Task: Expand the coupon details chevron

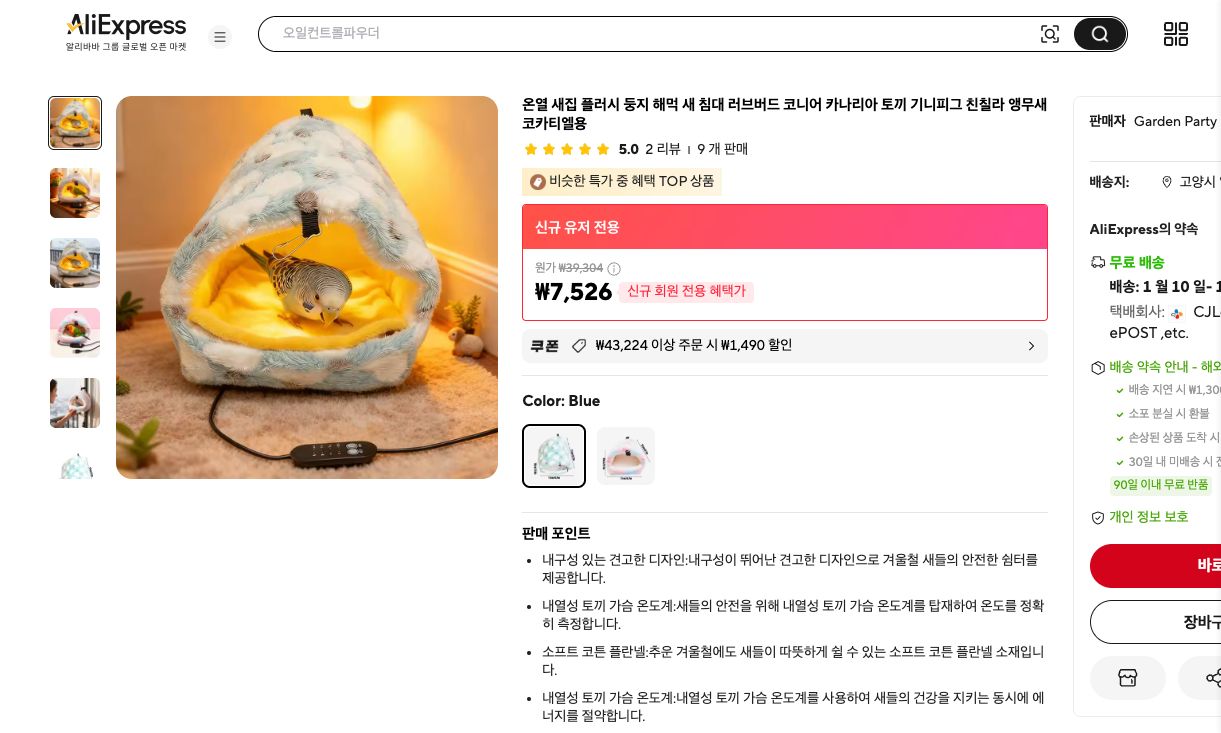Action: coord(1031,346)
